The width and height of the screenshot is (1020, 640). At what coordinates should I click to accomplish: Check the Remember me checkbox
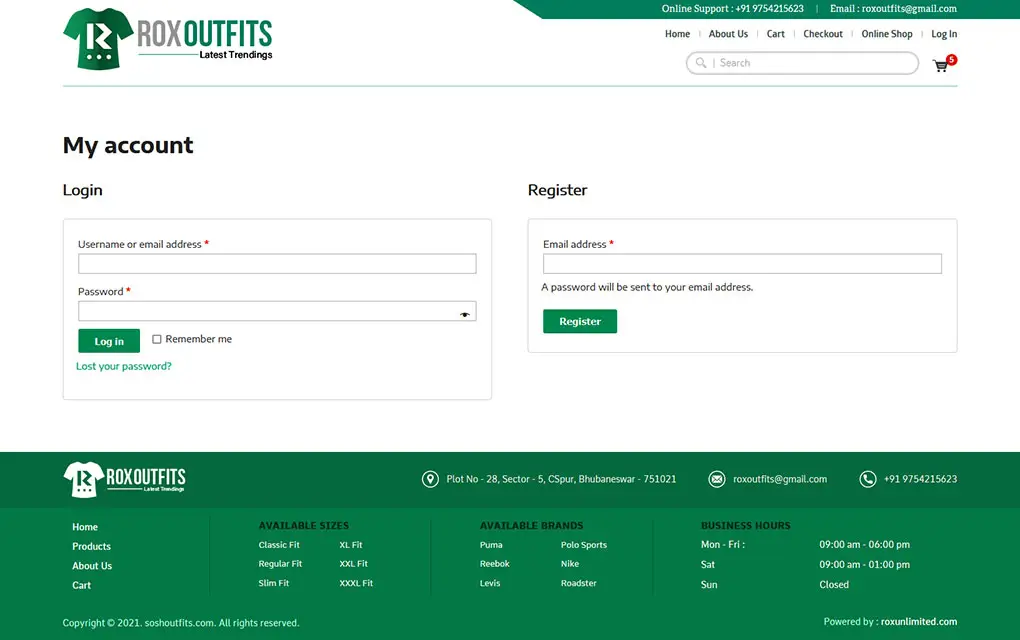pos(157,340)
